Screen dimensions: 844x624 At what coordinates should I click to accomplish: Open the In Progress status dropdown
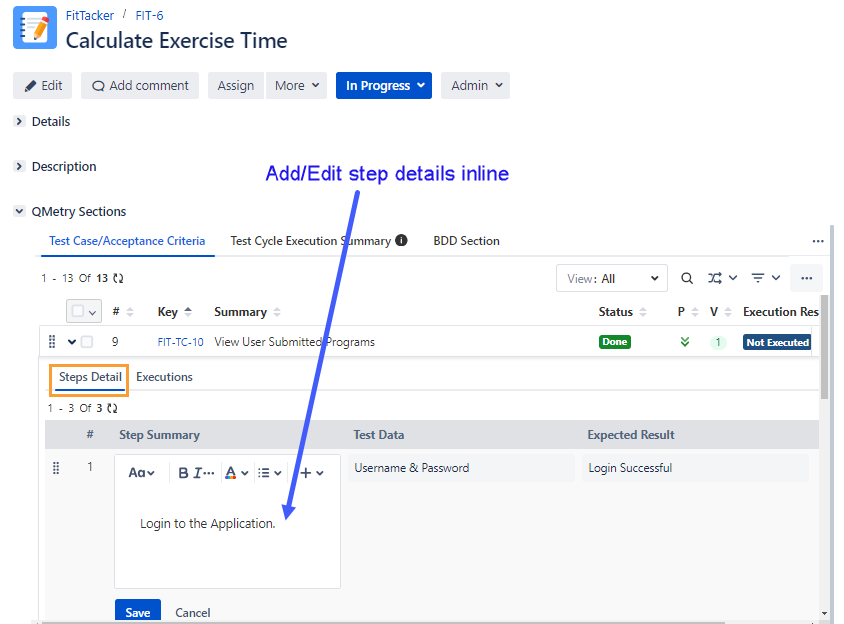point(384,86)
